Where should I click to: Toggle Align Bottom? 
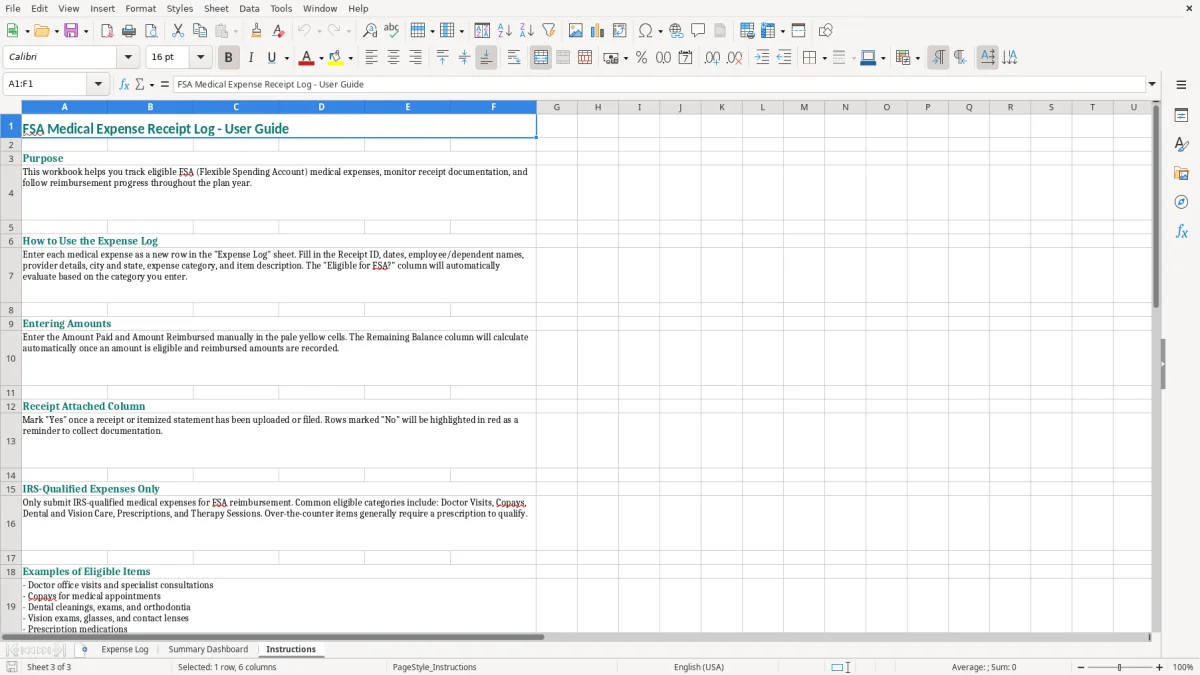click(486, 58)
